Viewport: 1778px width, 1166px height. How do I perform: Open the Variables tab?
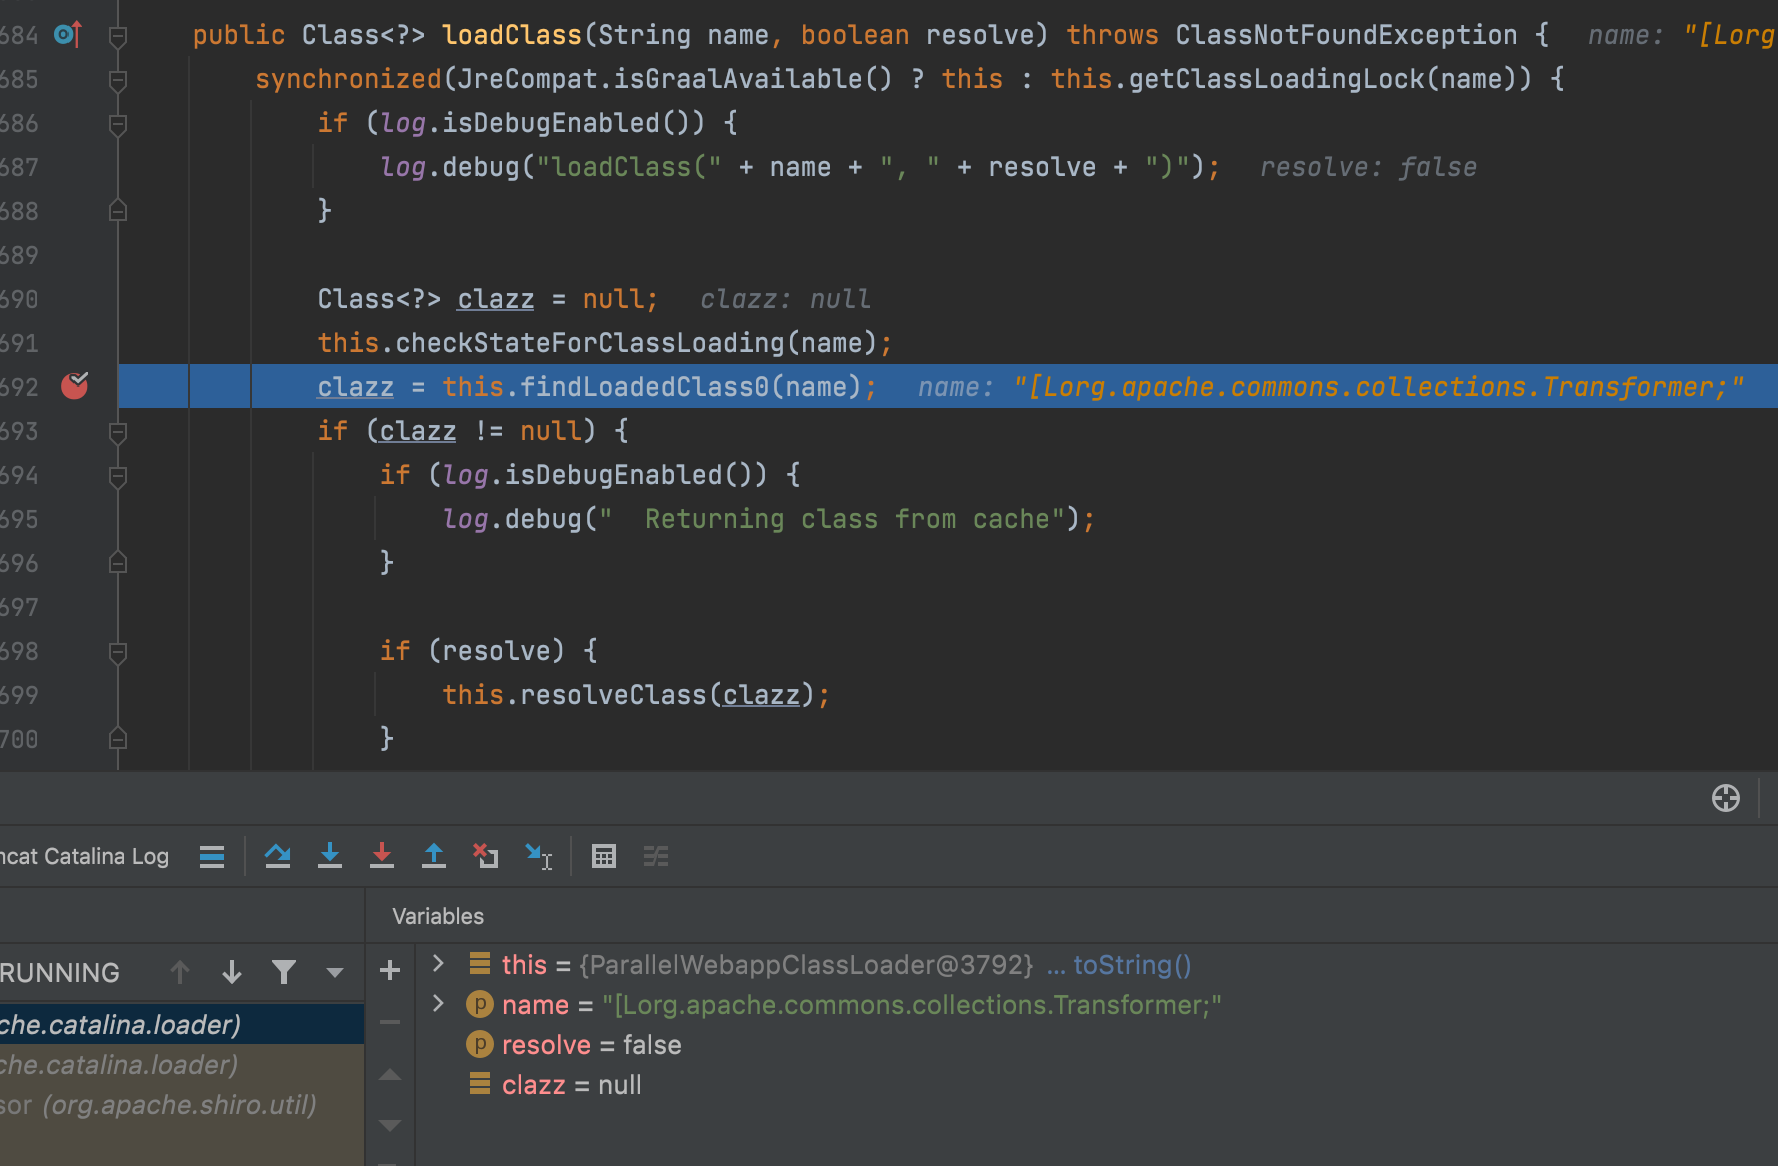438,916
